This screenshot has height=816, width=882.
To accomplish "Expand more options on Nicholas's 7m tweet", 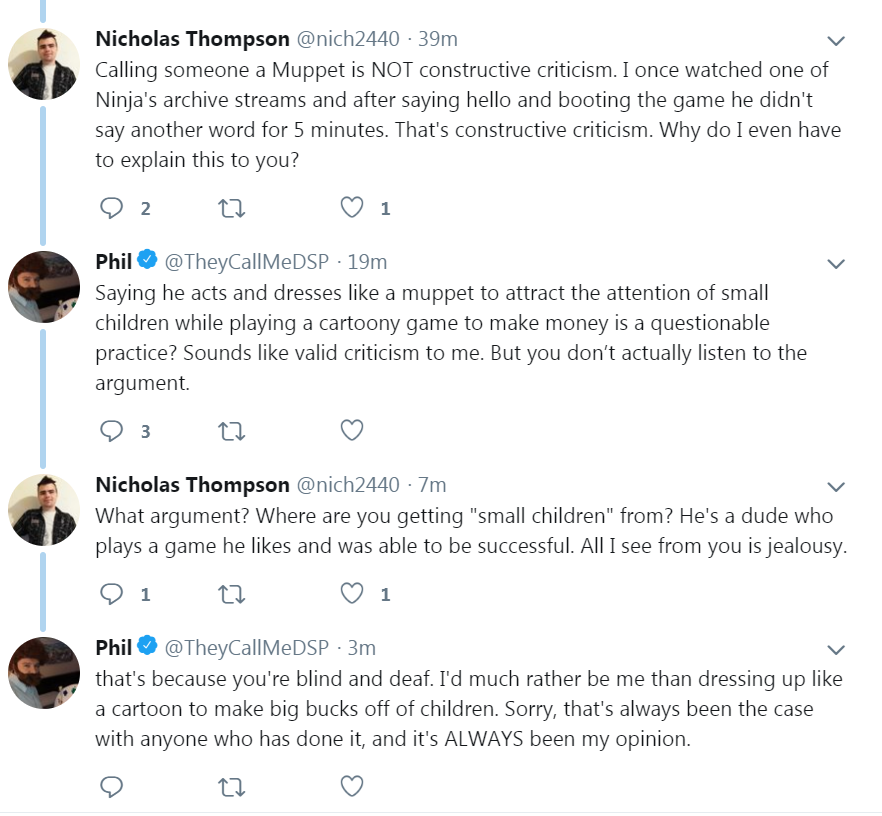I will [836, 486].
